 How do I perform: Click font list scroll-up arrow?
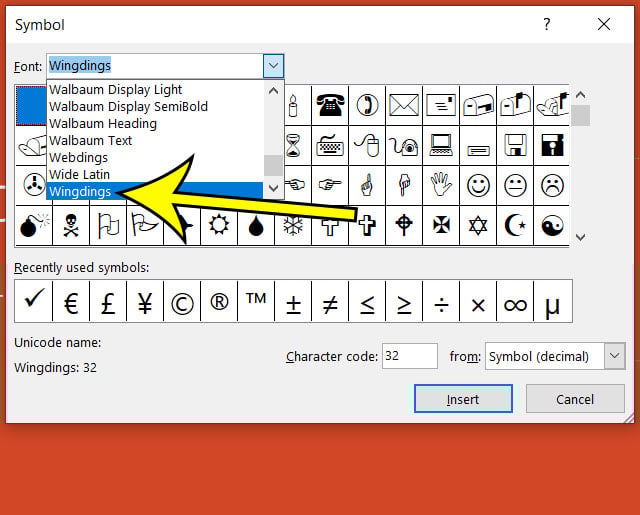[x=273, y=91]
